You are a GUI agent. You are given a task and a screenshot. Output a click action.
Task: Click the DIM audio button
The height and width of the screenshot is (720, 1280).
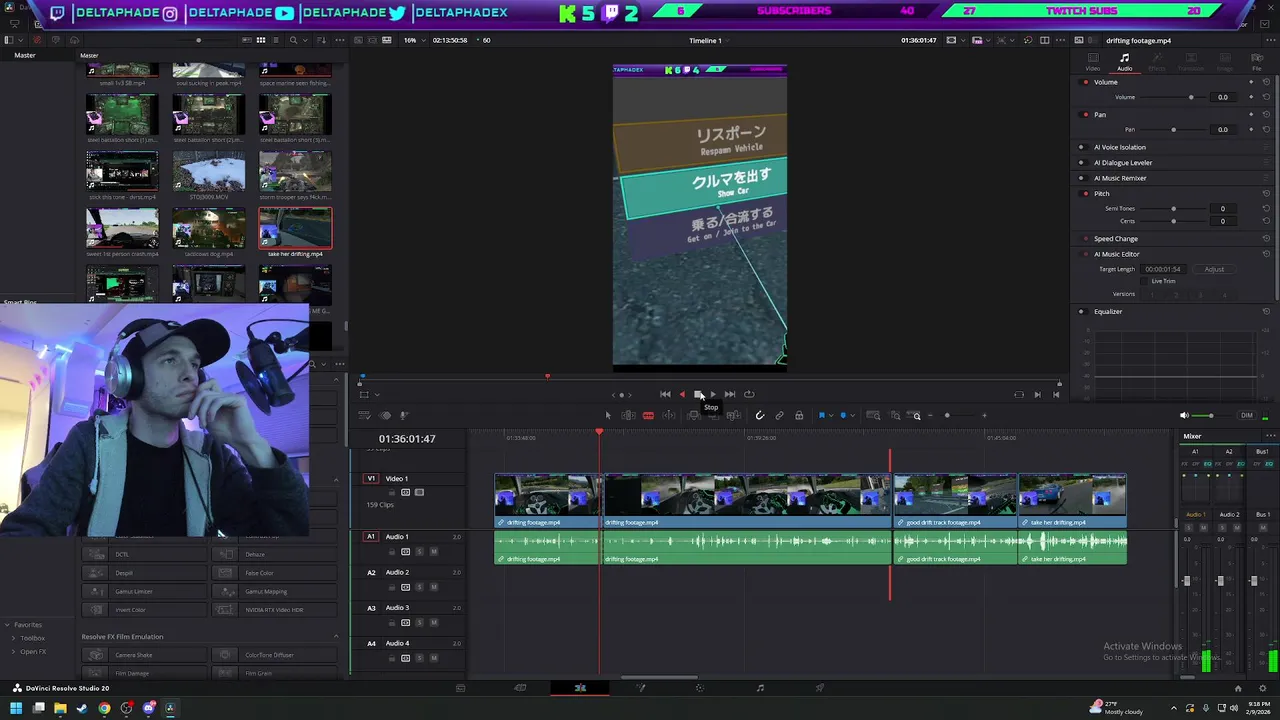tap(1246, 415)
